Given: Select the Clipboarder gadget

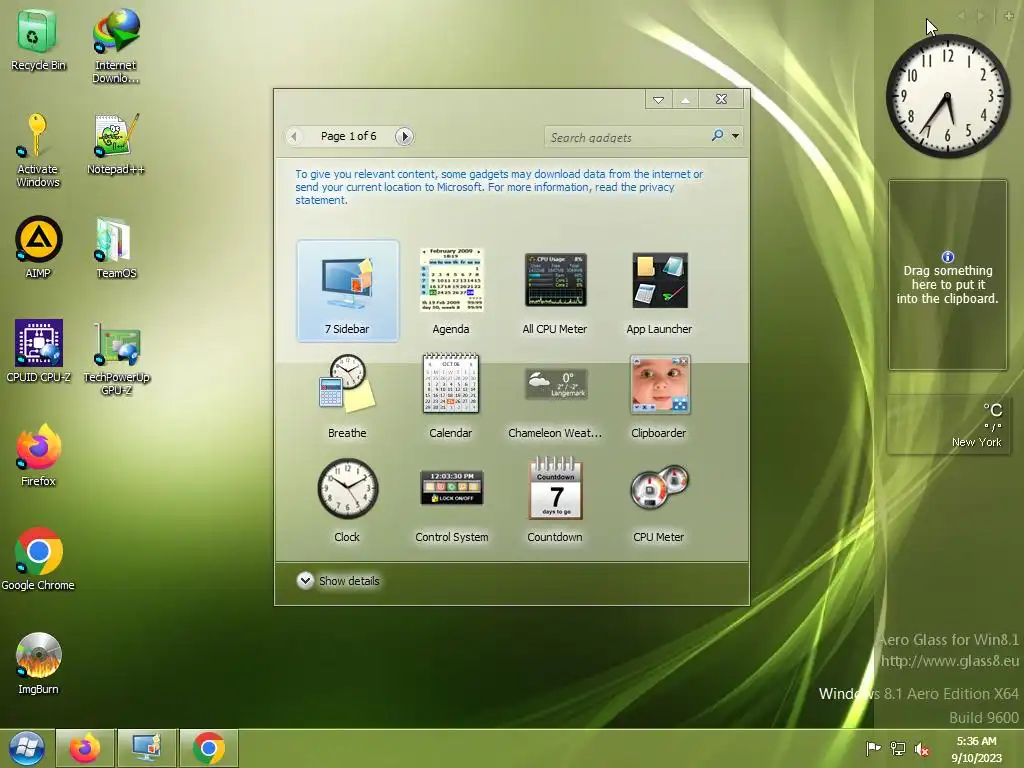Looking at the screenshot, I should click(x=659, y=396).
